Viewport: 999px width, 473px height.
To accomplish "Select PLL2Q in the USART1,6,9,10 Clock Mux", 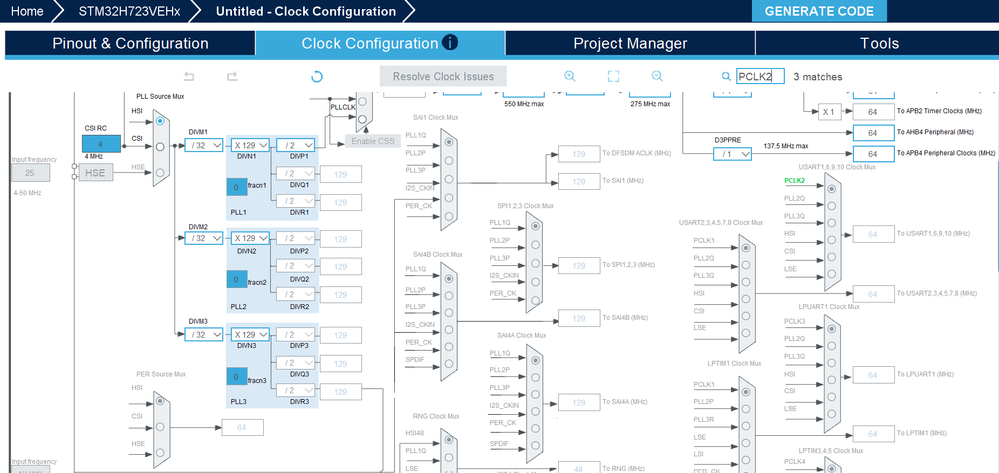I will [x=831, y=205].
